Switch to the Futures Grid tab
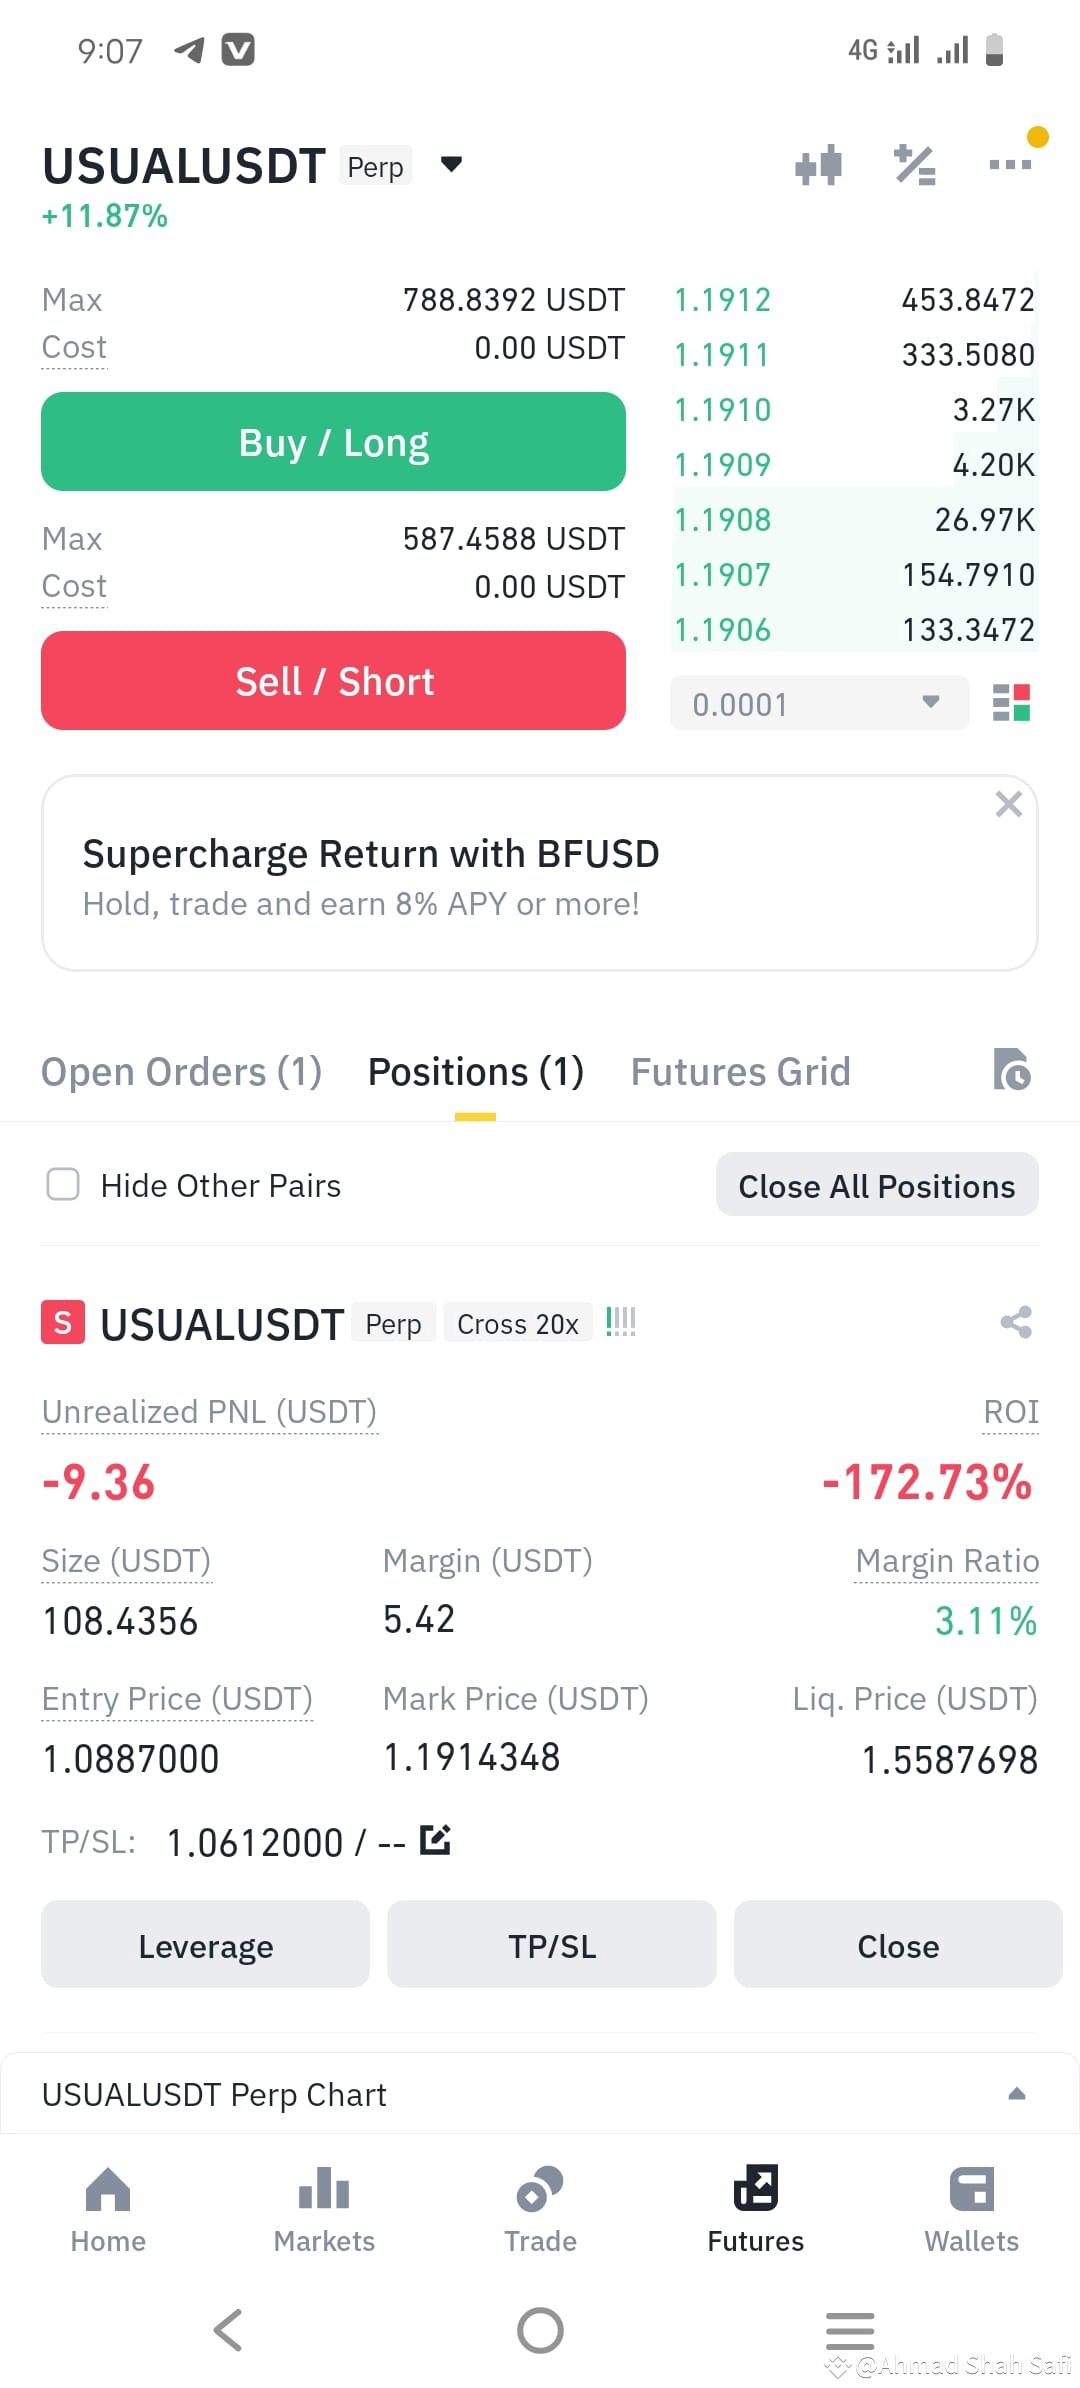Viewport: 1080px width, 2388px height. [x=740, y=1072]
